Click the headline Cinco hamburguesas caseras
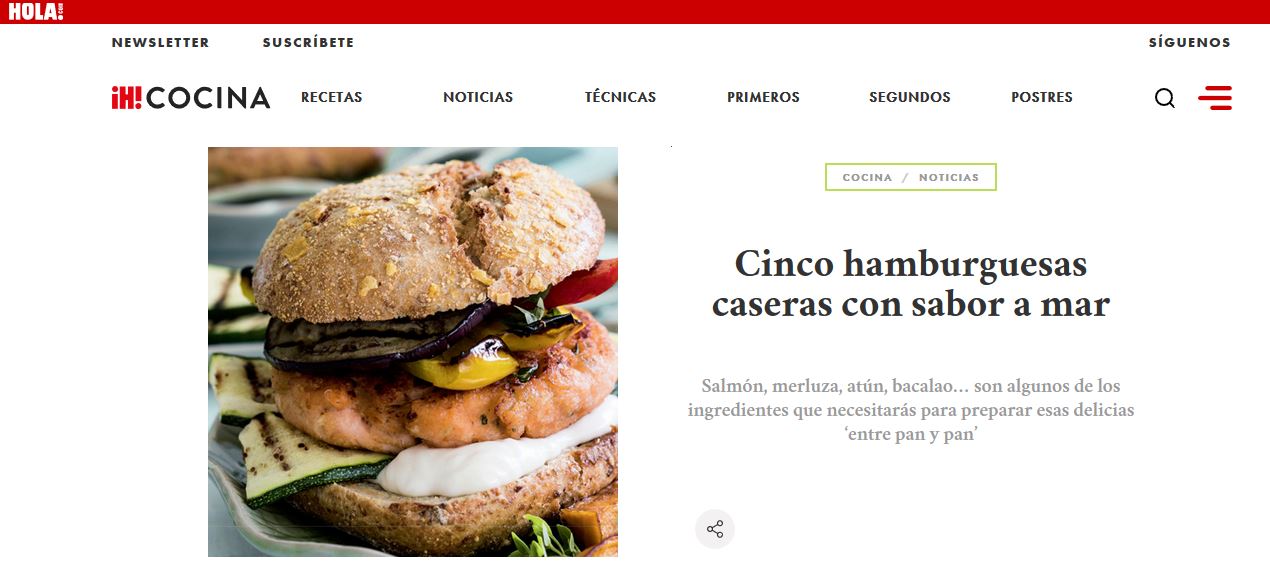Image resolution: width=1270 pixels, height=587 pixels. click(x=911, y=283)
